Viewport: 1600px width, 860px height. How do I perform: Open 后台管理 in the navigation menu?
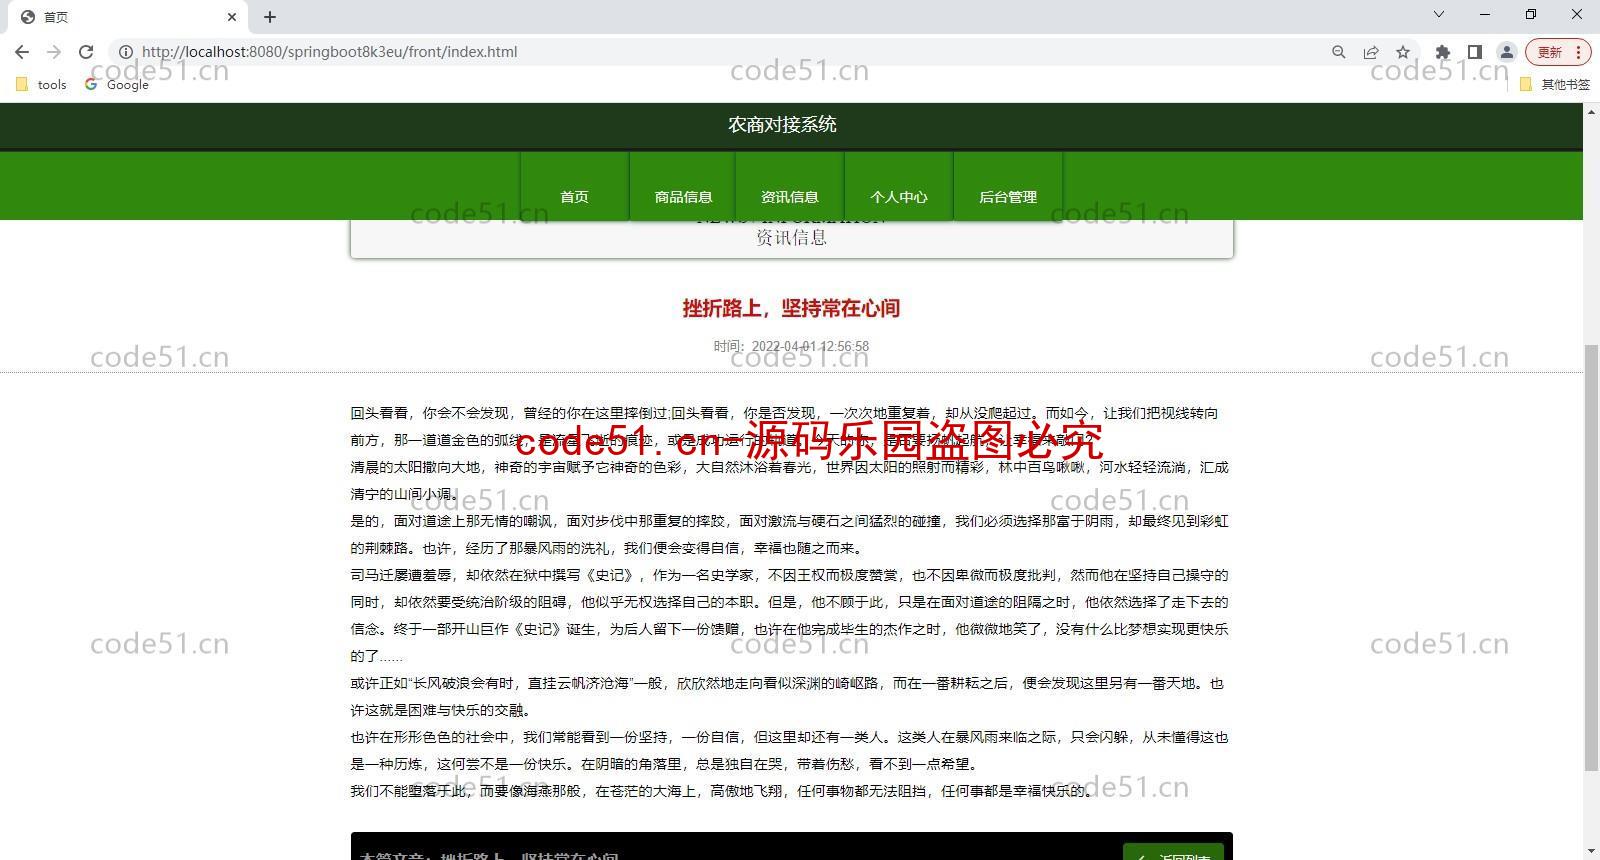point(1008,186)
